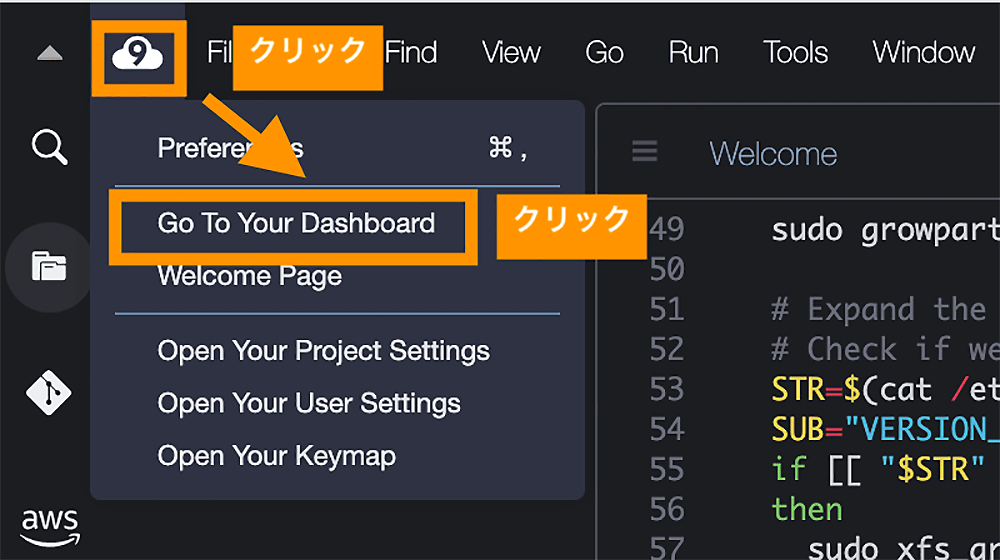Screen dimensions: 1000x560
Task: Open the Source Control git icon
Action: coord(48,392)
